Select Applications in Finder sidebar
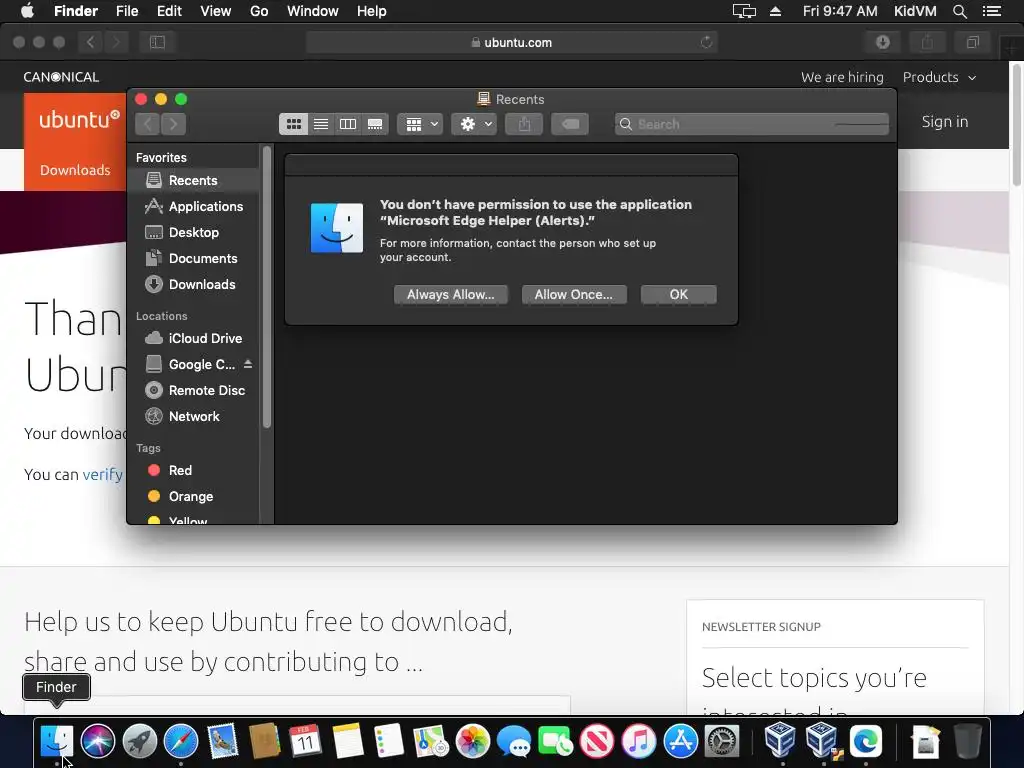Viewport: 1024px width, 768px height. (x=194, y=206)
